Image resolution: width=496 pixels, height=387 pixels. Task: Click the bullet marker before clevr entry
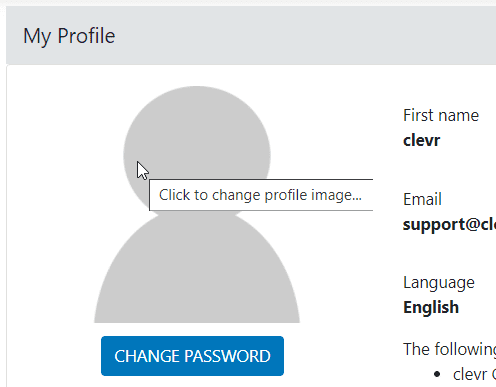[437, 375]
